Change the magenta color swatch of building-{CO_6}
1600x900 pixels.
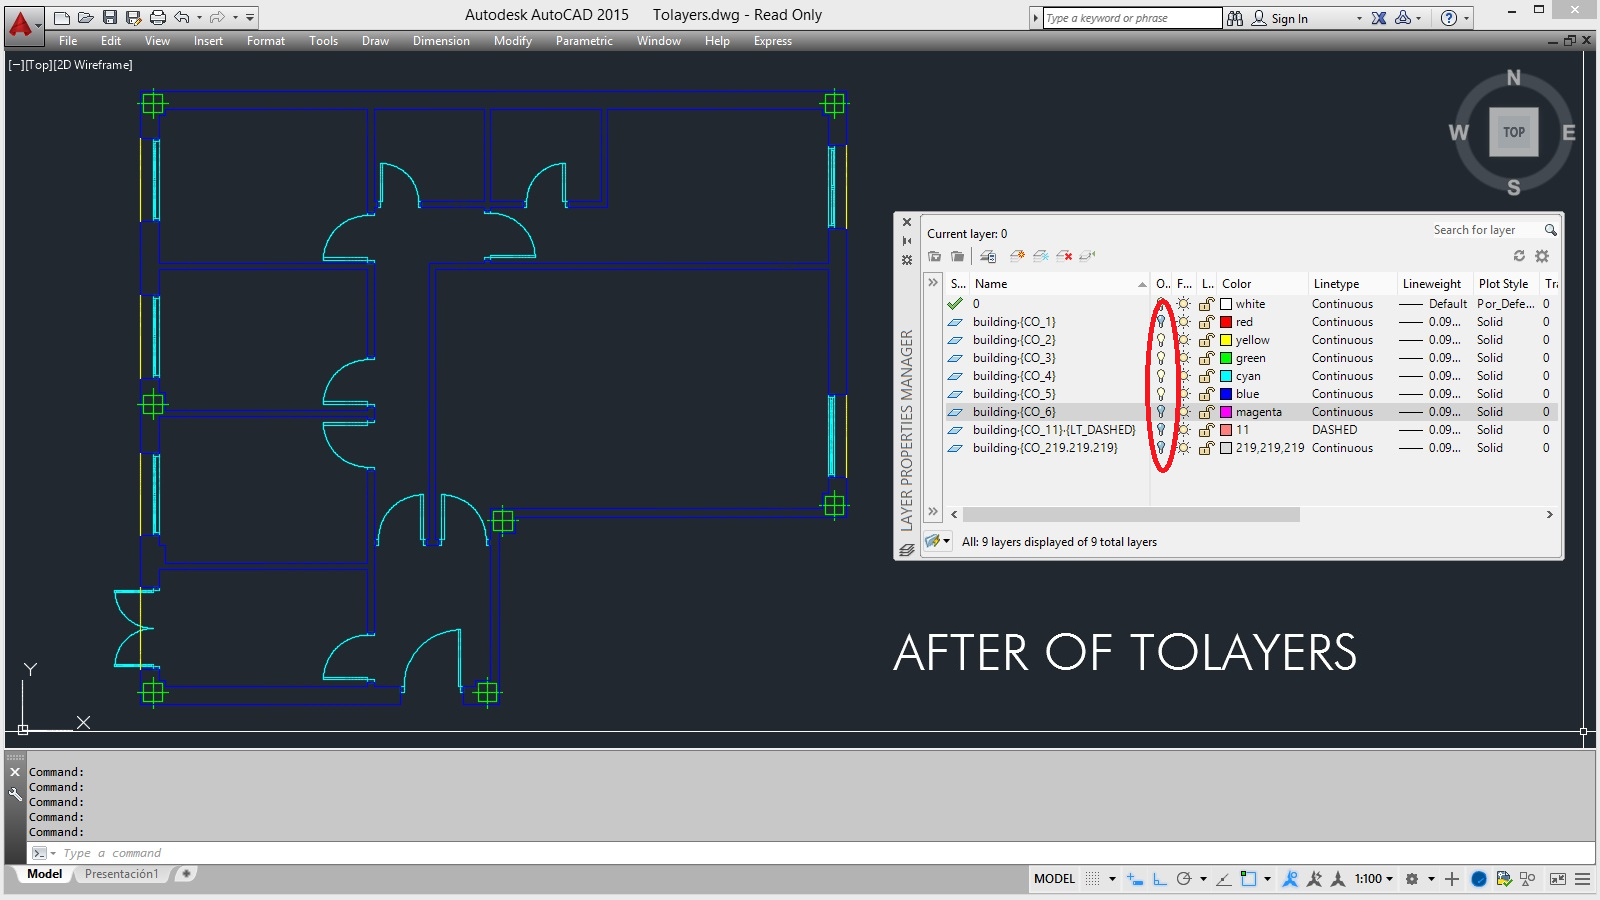point(1226,412)
